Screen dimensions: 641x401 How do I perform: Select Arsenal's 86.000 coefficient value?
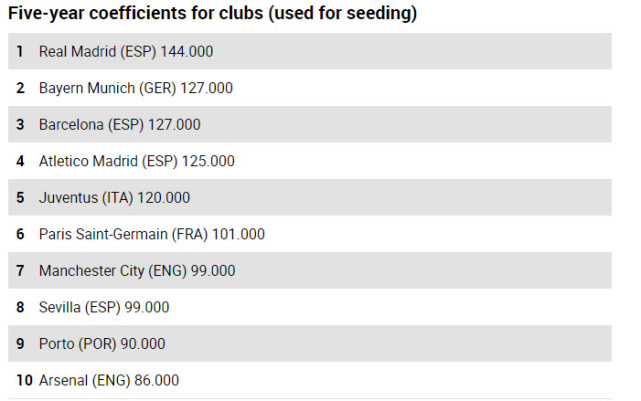pyautogui.click(x=156, y=381)
